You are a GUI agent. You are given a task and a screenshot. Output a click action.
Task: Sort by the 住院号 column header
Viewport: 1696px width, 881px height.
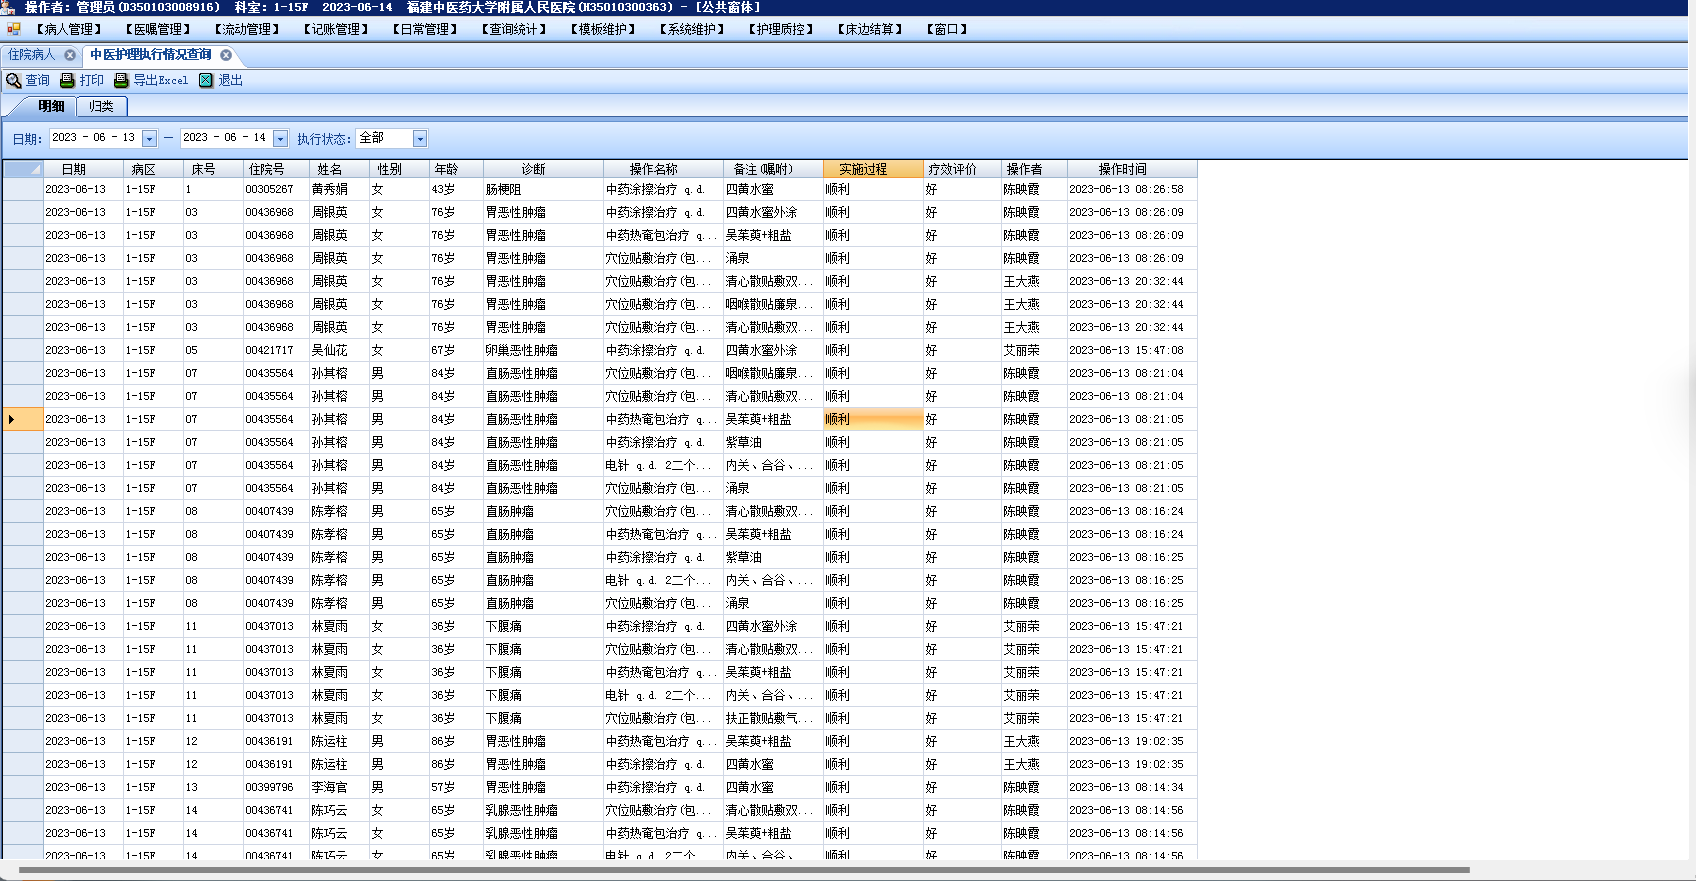pos(276,169)
